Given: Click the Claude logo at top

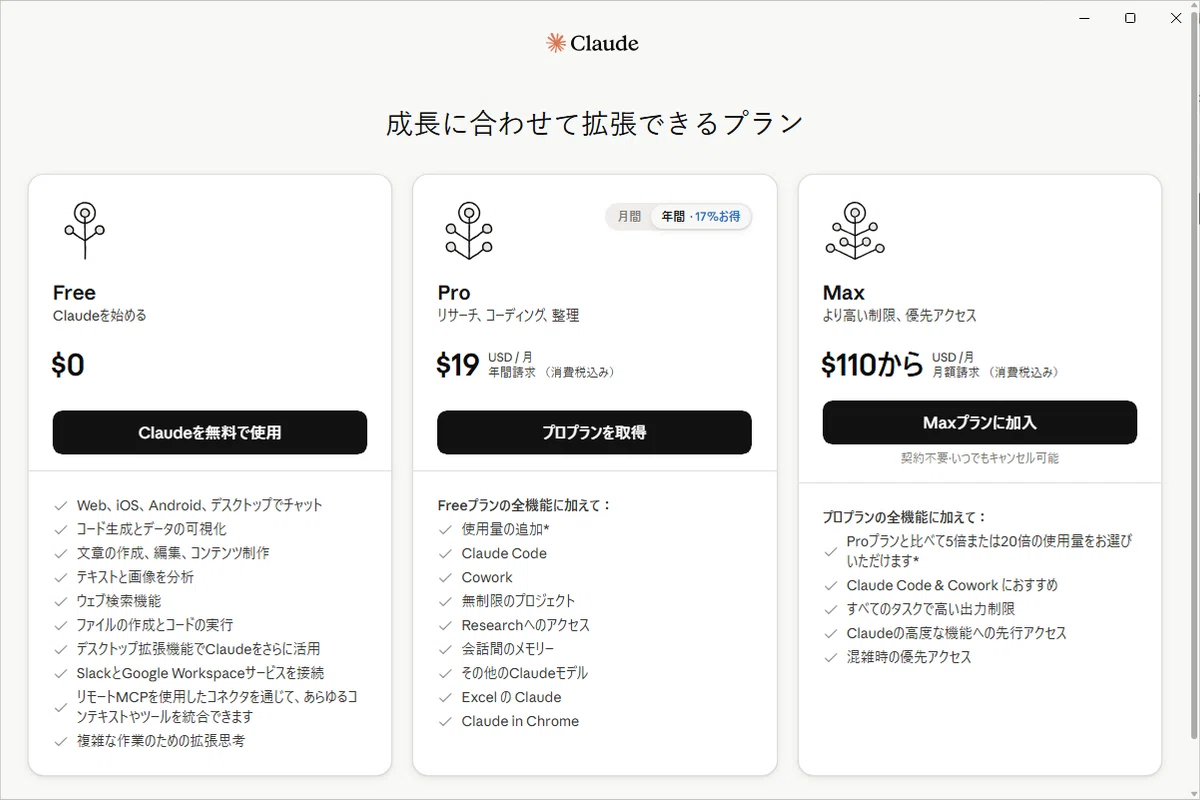Looking at the screenshot, I should tap(592, 43).
